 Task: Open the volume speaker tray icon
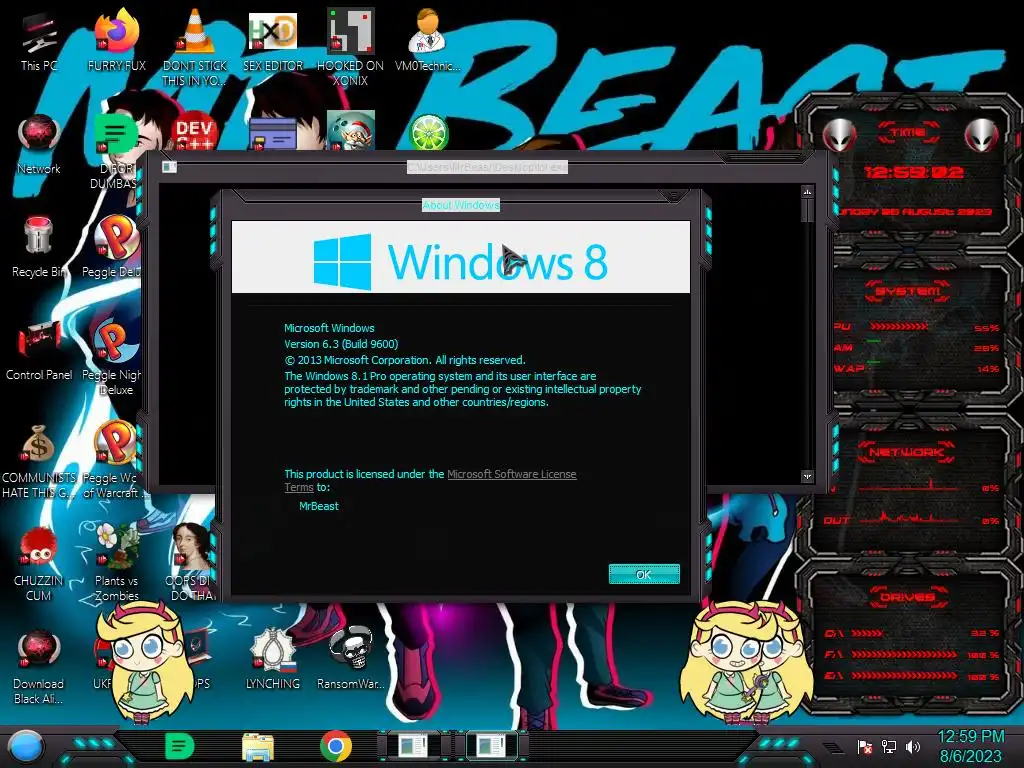912,747
